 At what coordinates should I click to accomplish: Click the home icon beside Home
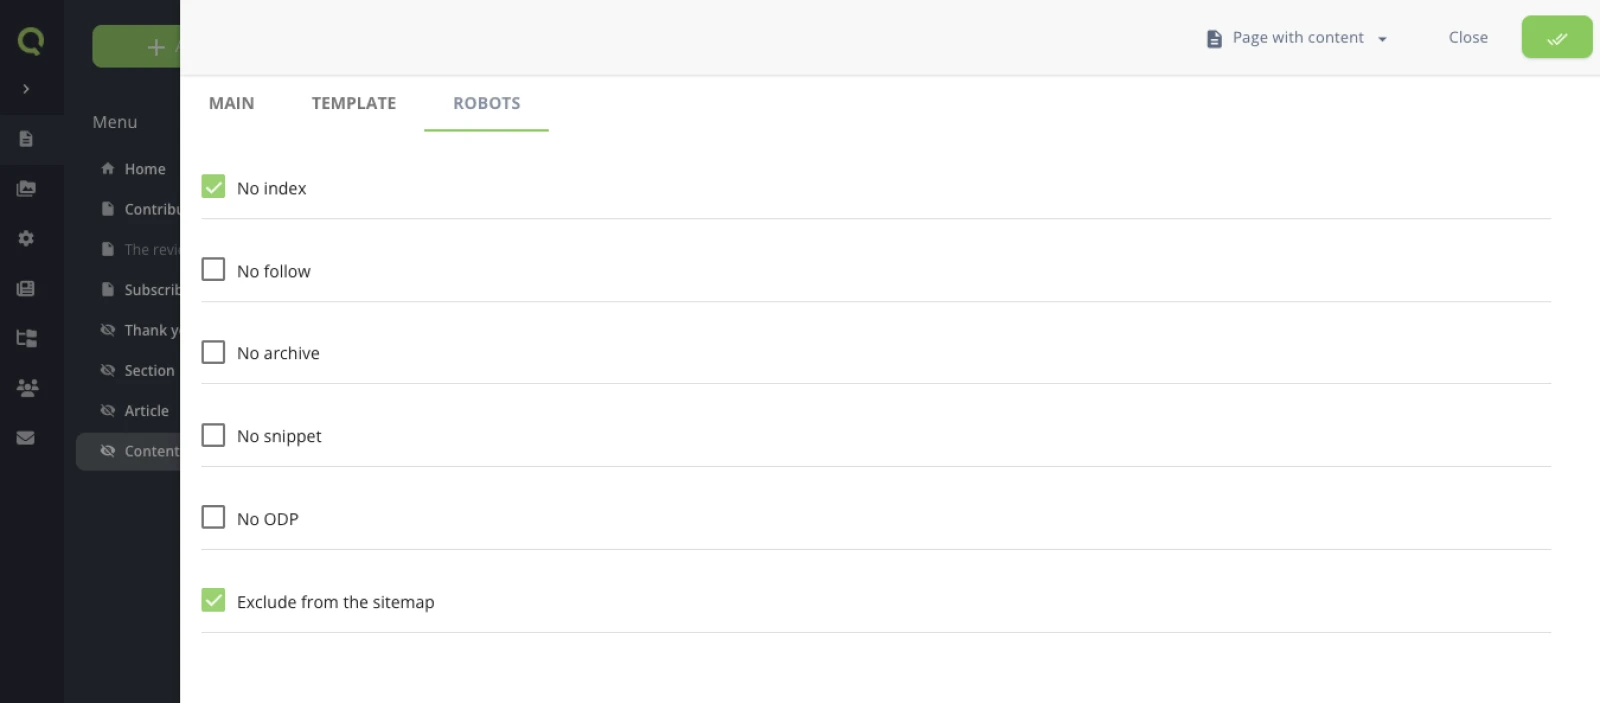[x=108, y=169]
